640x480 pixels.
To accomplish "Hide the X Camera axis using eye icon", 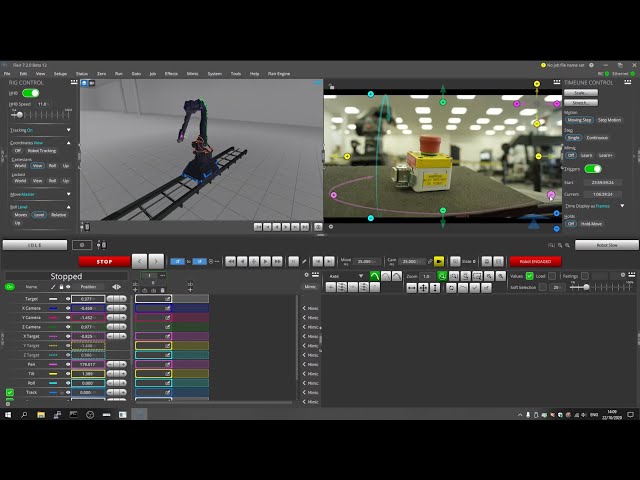I will pyautogui.click(x=68, y=308).
